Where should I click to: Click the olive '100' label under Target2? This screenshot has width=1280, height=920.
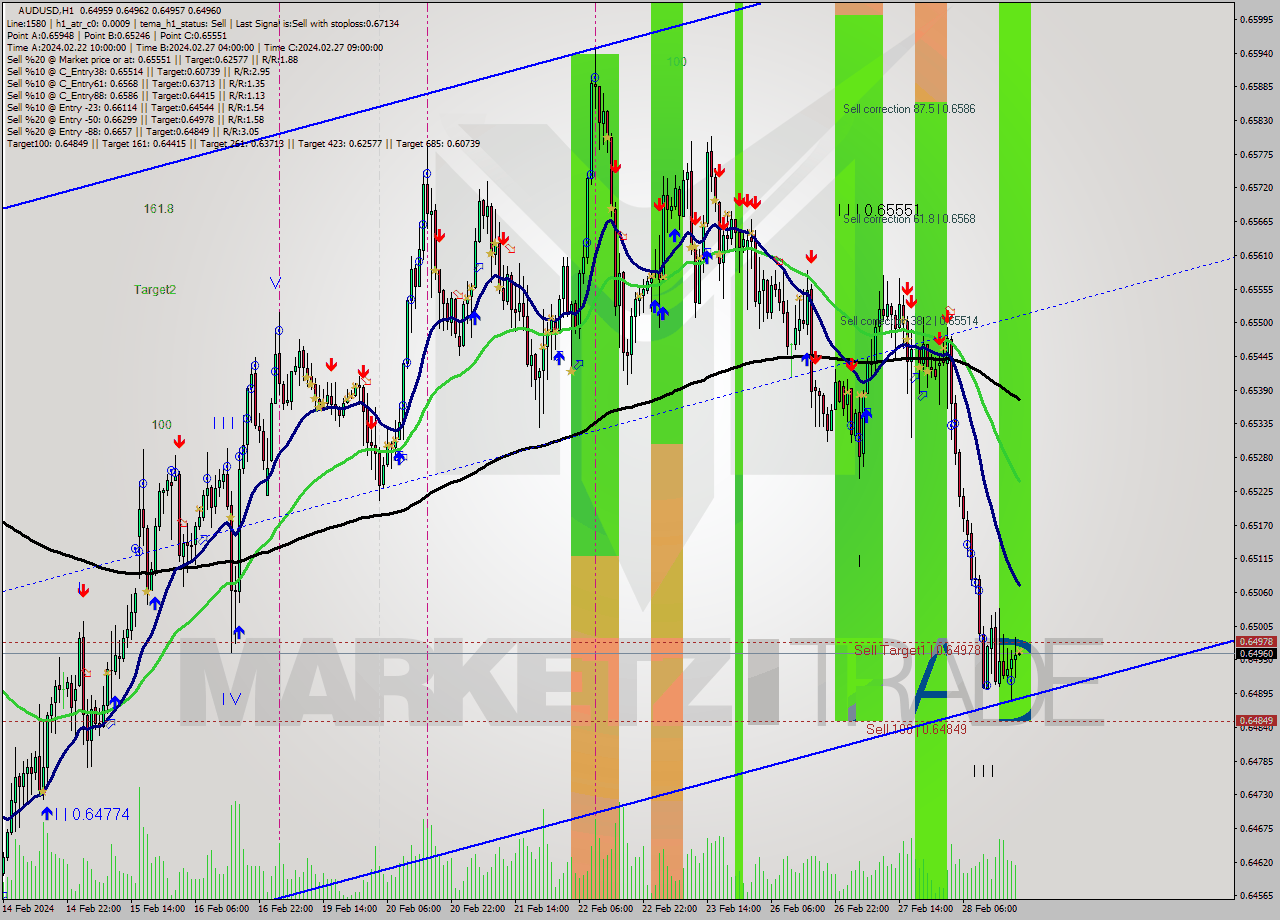click(161, 425)
